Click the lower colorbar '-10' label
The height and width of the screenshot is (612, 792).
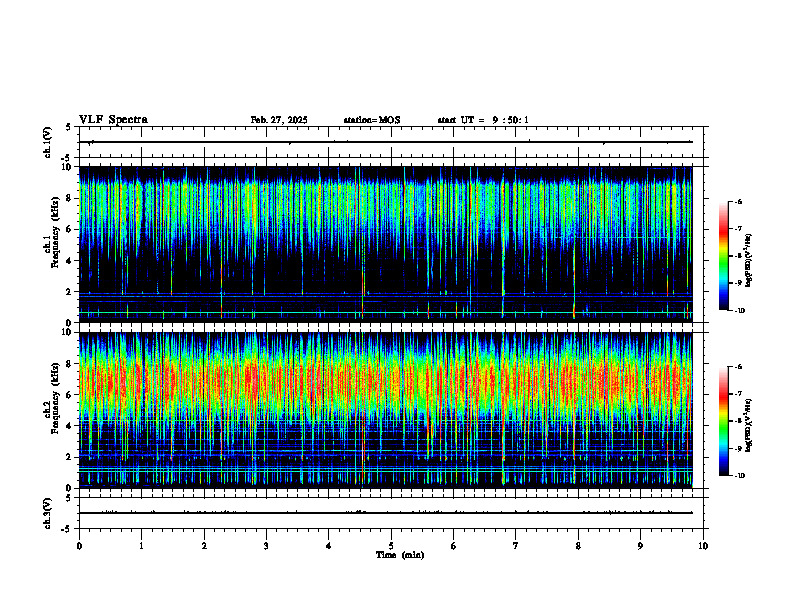coord(740,476)
